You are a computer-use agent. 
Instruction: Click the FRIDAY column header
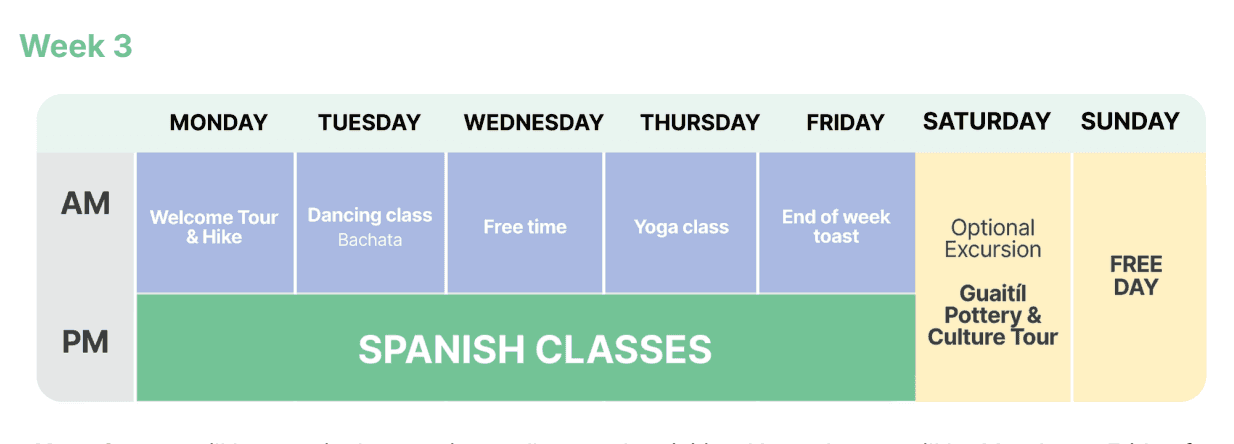[x=845, y=123]
